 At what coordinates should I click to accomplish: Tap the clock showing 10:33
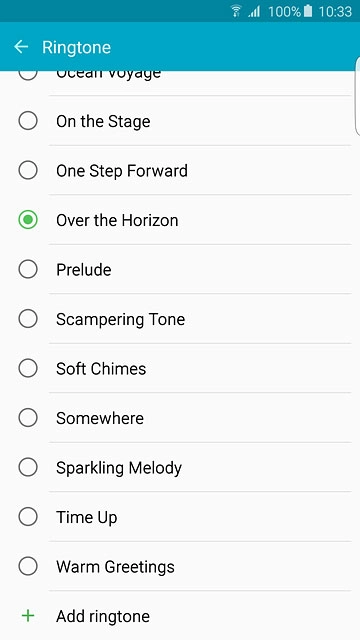(335, 11)
